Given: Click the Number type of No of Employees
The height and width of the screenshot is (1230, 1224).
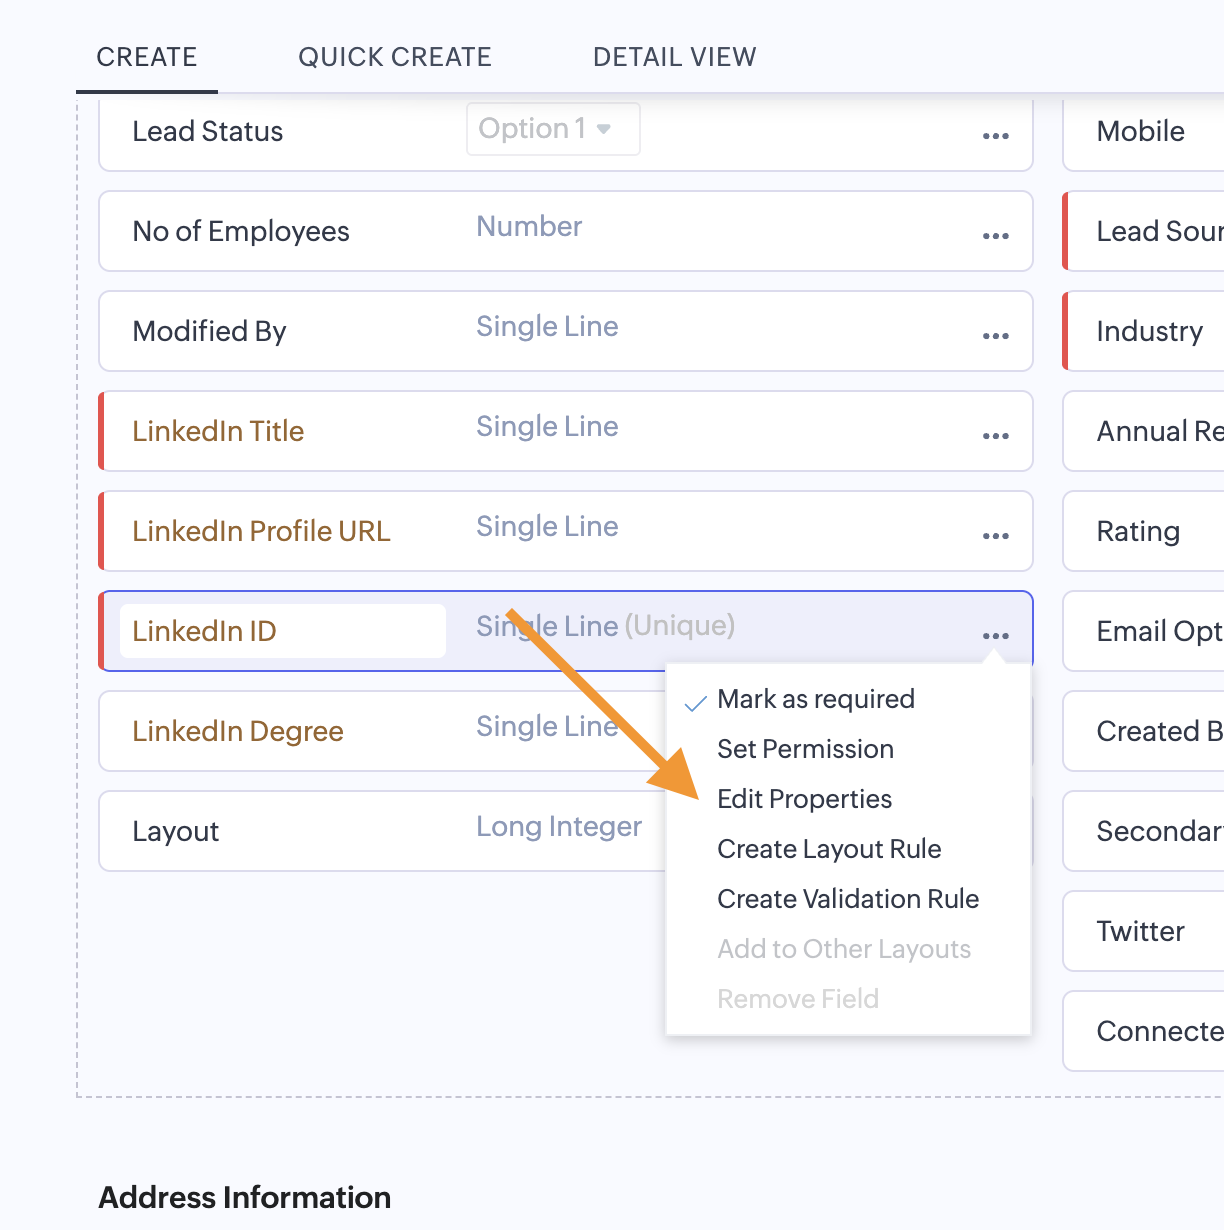Looking at the screenshot, I should 529,227.
